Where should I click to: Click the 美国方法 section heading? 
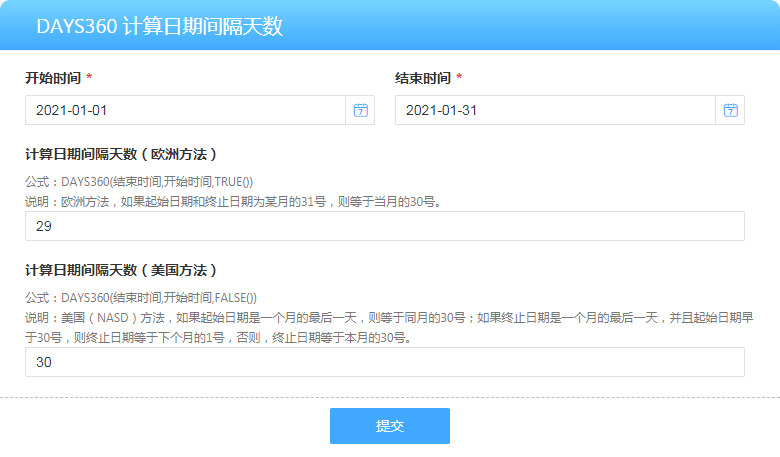121,270
